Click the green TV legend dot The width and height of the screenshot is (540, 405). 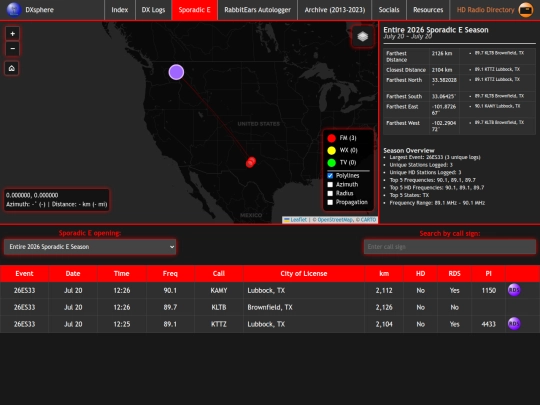(331, 163)
